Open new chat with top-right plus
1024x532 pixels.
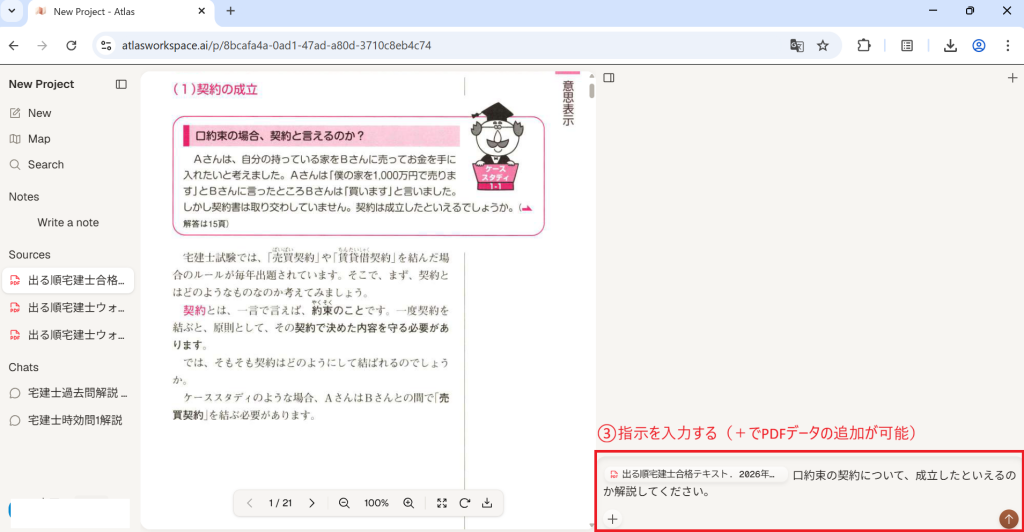tap(1012, 77)
